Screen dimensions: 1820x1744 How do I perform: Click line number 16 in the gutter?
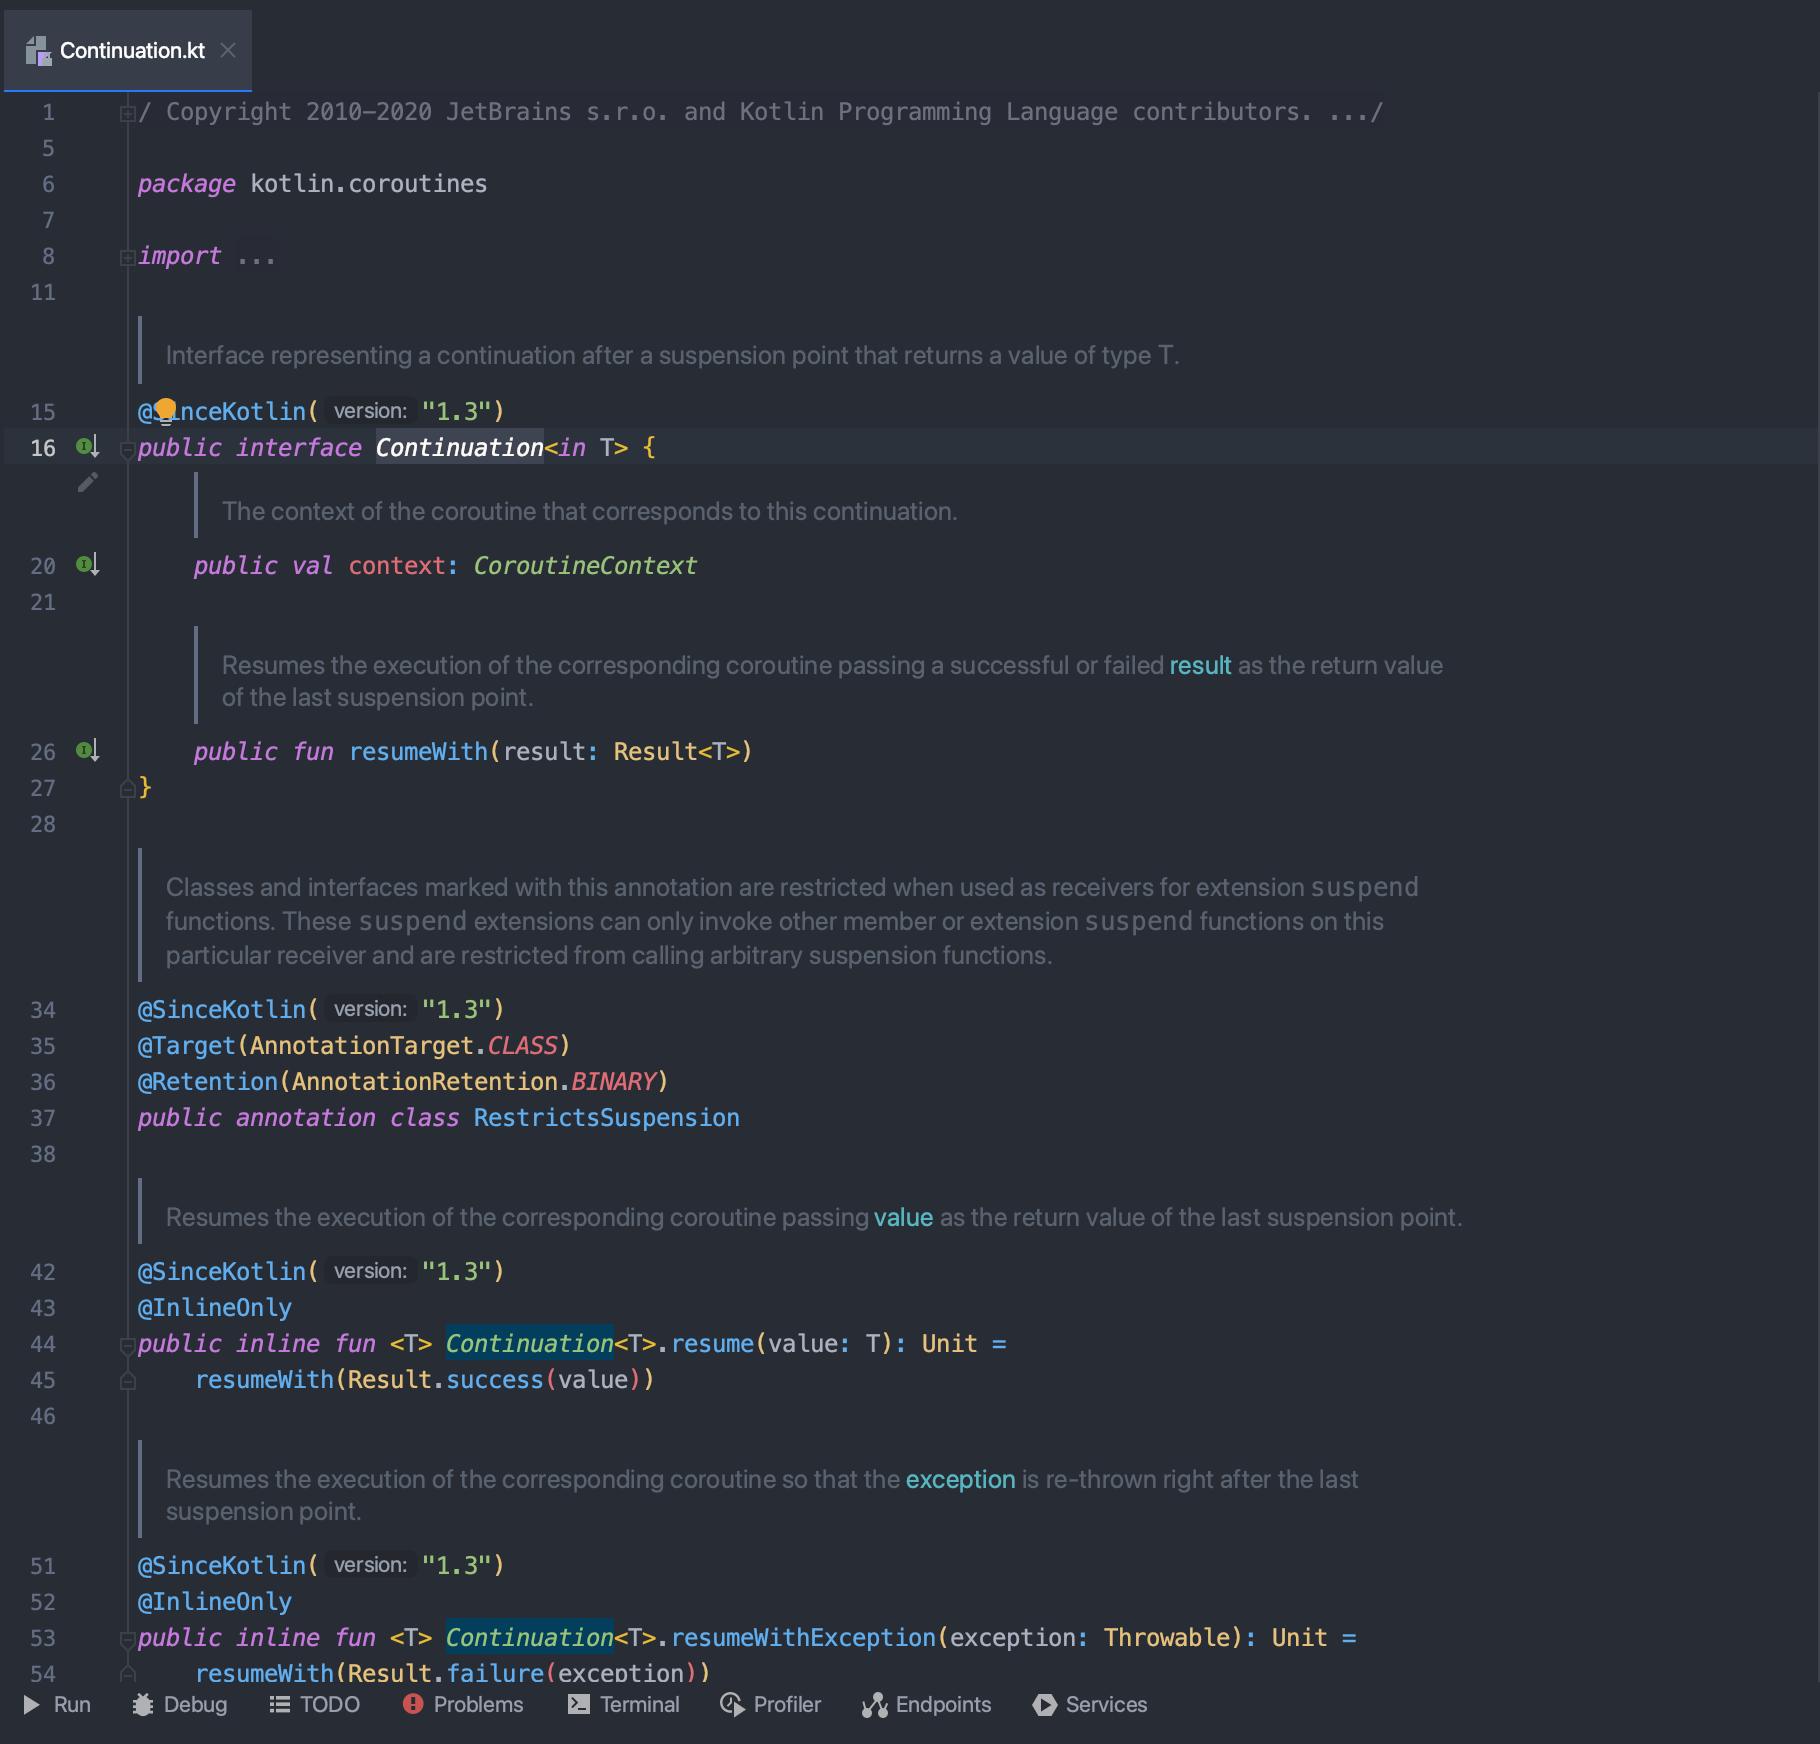(x=43, y=447)
